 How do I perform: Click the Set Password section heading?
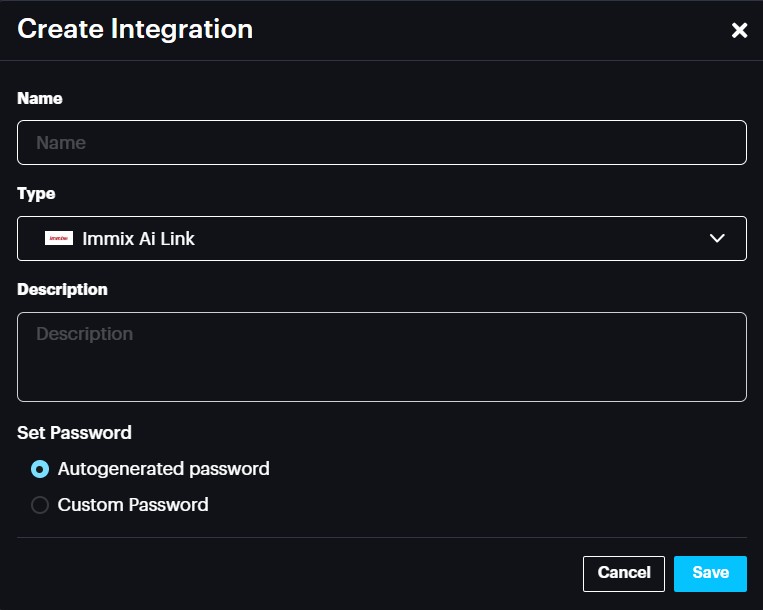[74, 433]
